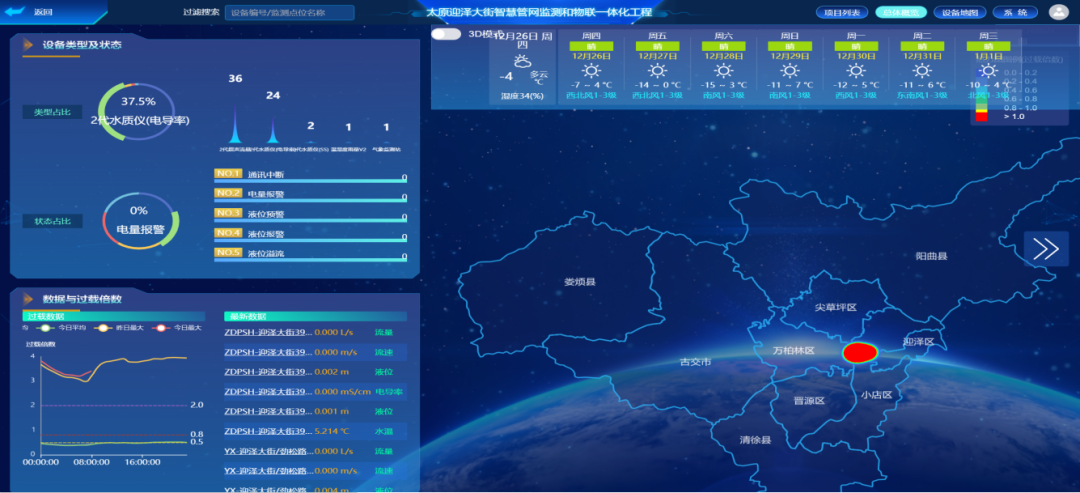The height and width of the screenshot is (493, 1080).
Task: Click the filter search input field
Action: (289, 12)
